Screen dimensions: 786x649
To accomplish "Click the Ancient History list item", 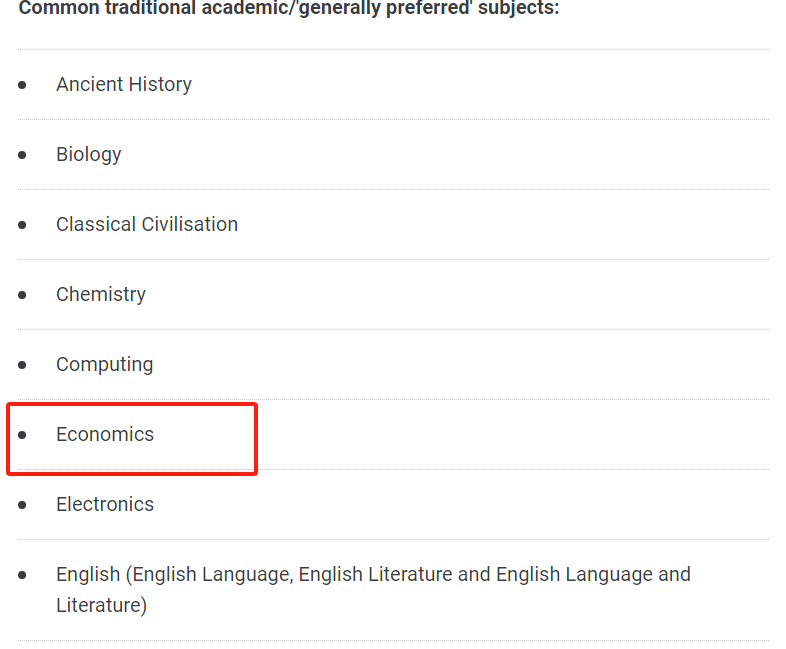I will (x=124, y=84).
